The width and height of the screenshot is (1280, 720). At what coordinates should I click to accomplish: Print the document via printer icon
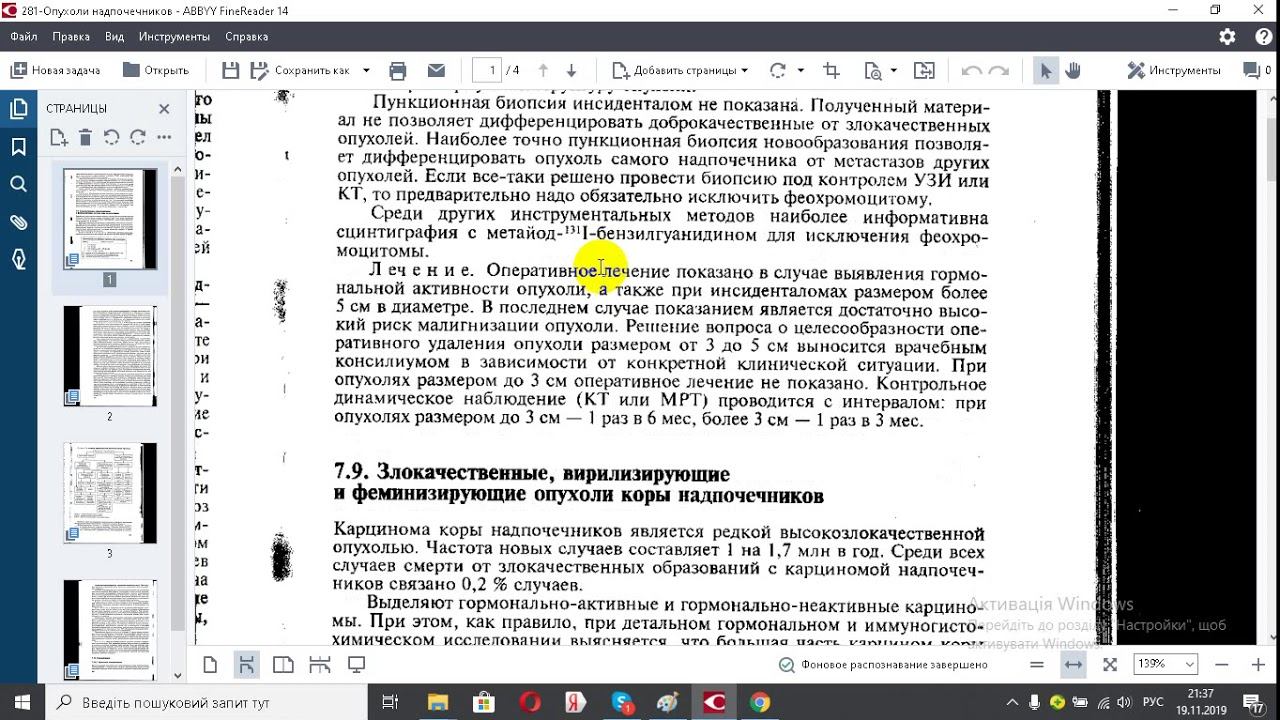coord(398,70)
